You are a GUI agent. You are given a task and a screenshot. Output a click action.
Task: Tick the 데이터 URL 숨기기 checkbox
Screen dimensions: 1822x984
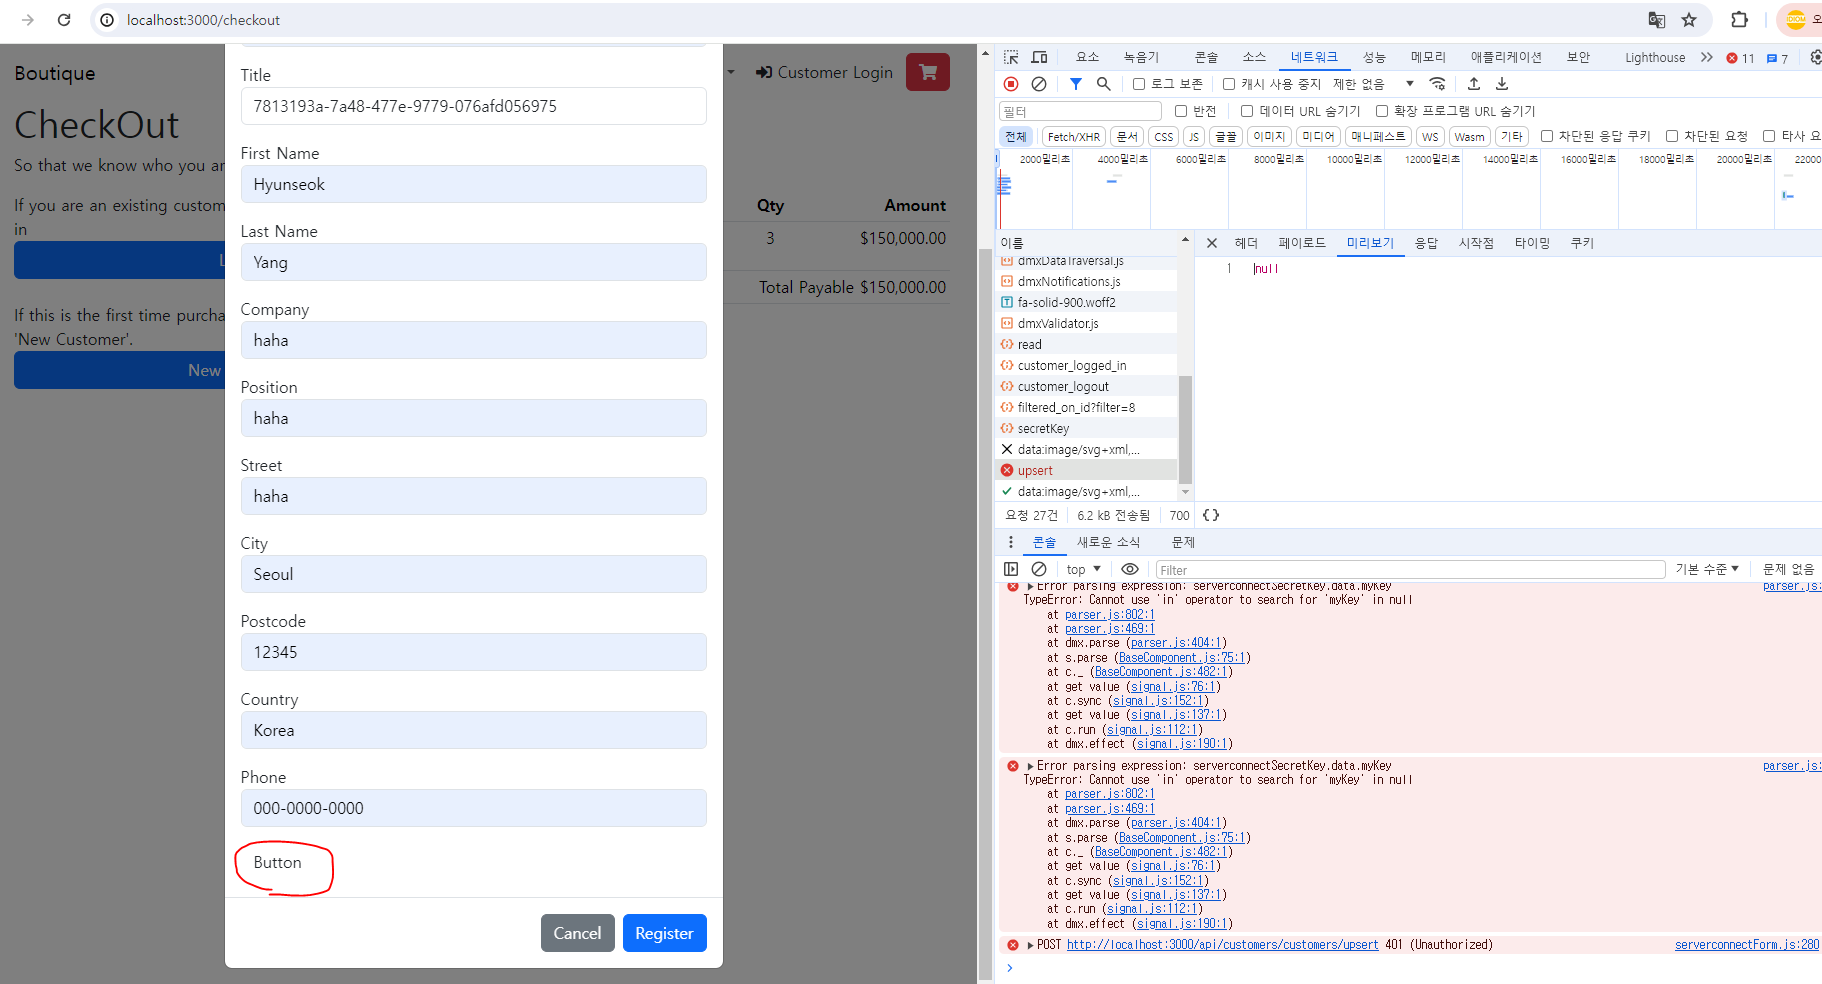(x=1247, y=111)
